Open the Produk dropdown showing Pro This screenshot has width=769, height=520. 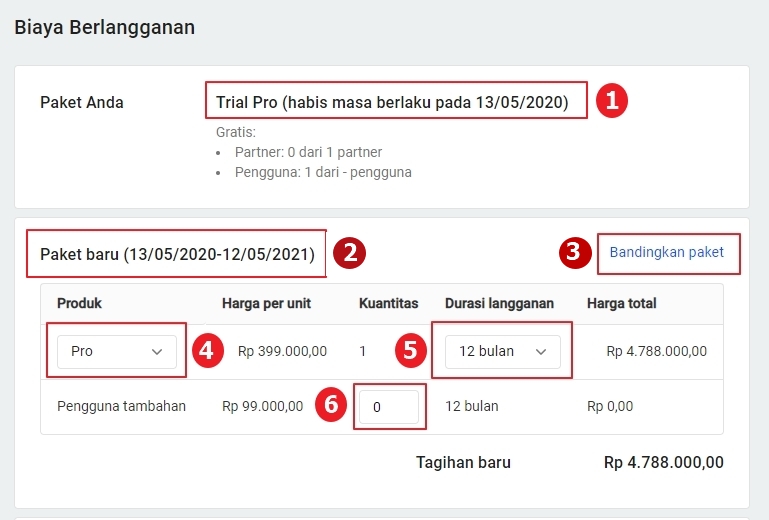pyautogui.click(x=117, y=351)
